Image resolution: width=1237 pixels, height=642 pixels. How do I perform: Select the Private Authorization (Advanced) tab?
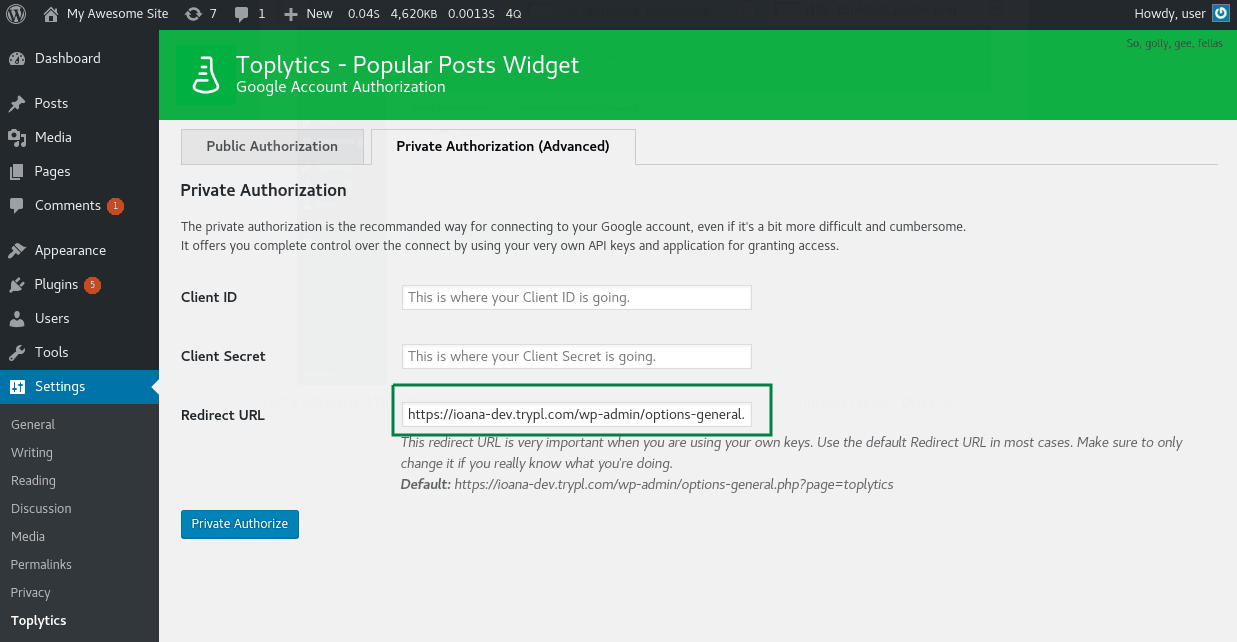pos(503,146)
